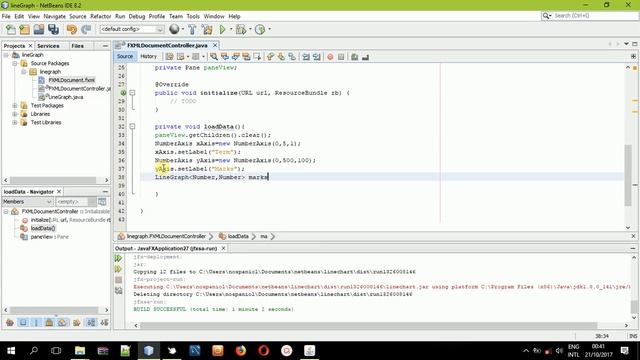Open the Team menu
Viewport: 640px width, 360px height.
tap(176, 16)
